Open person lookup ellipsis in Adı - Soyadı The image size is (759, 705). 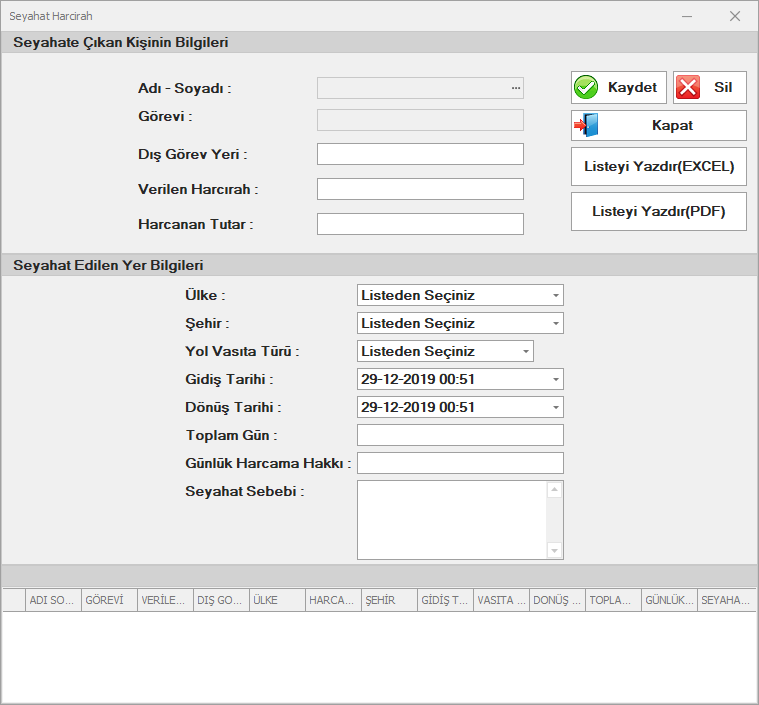pyautogui.click(x=516, y=88)
